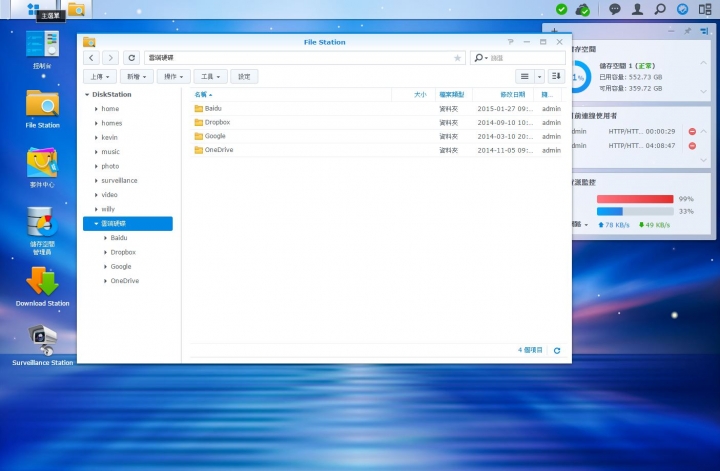Image resolution: width=720 pixels, height=471 pixels.
Task: Sort by the name column header
Action: pos(291,95)
